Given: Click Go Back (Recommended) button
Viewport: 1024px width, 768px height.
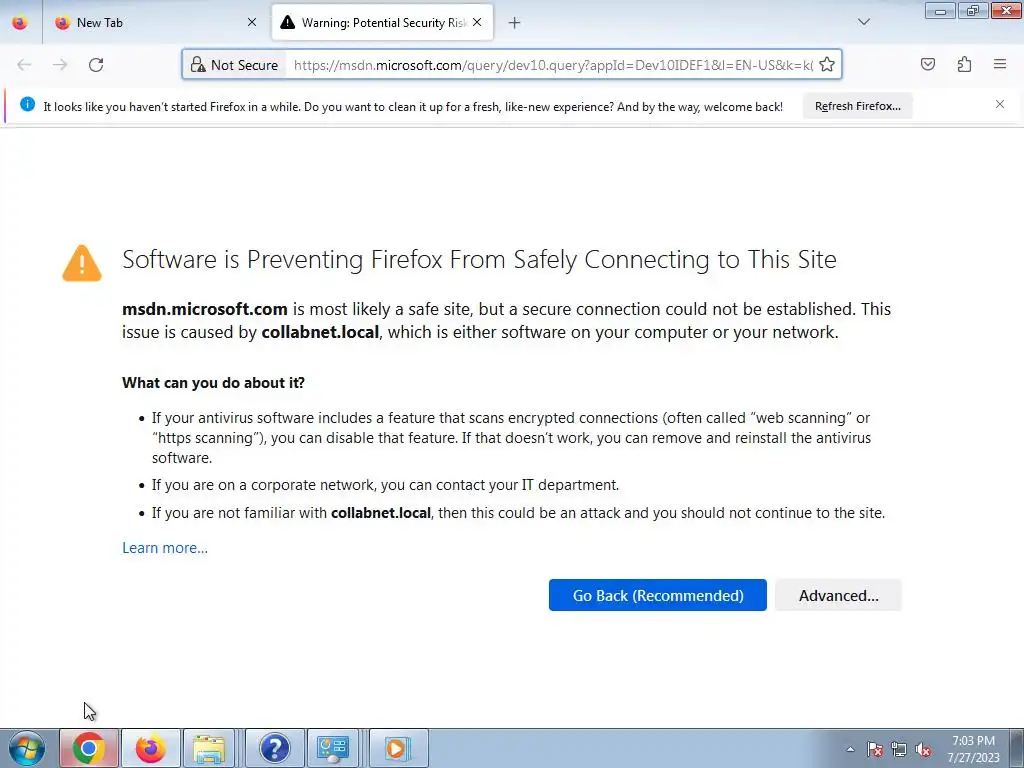Looking at the screenshot, I should (658, 595).
